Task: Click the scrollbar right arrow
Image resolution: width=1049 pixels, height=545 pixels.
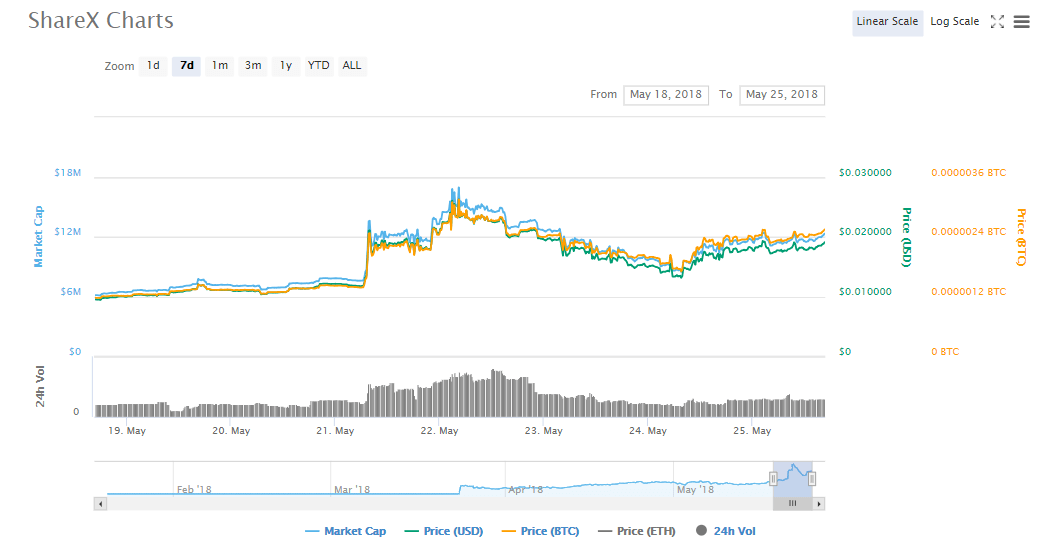Action: tap(819, 504)
